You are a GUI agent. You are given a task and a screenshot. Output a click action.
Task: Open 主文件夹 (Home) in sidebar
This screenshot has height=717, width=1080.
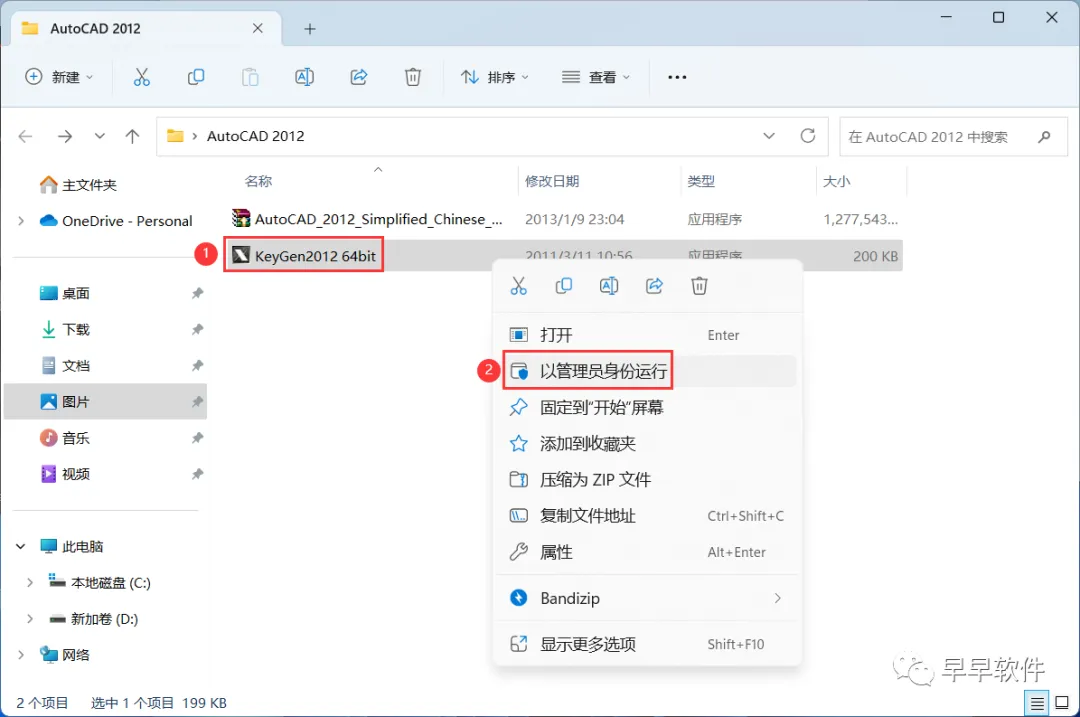[x=79, y=185]
